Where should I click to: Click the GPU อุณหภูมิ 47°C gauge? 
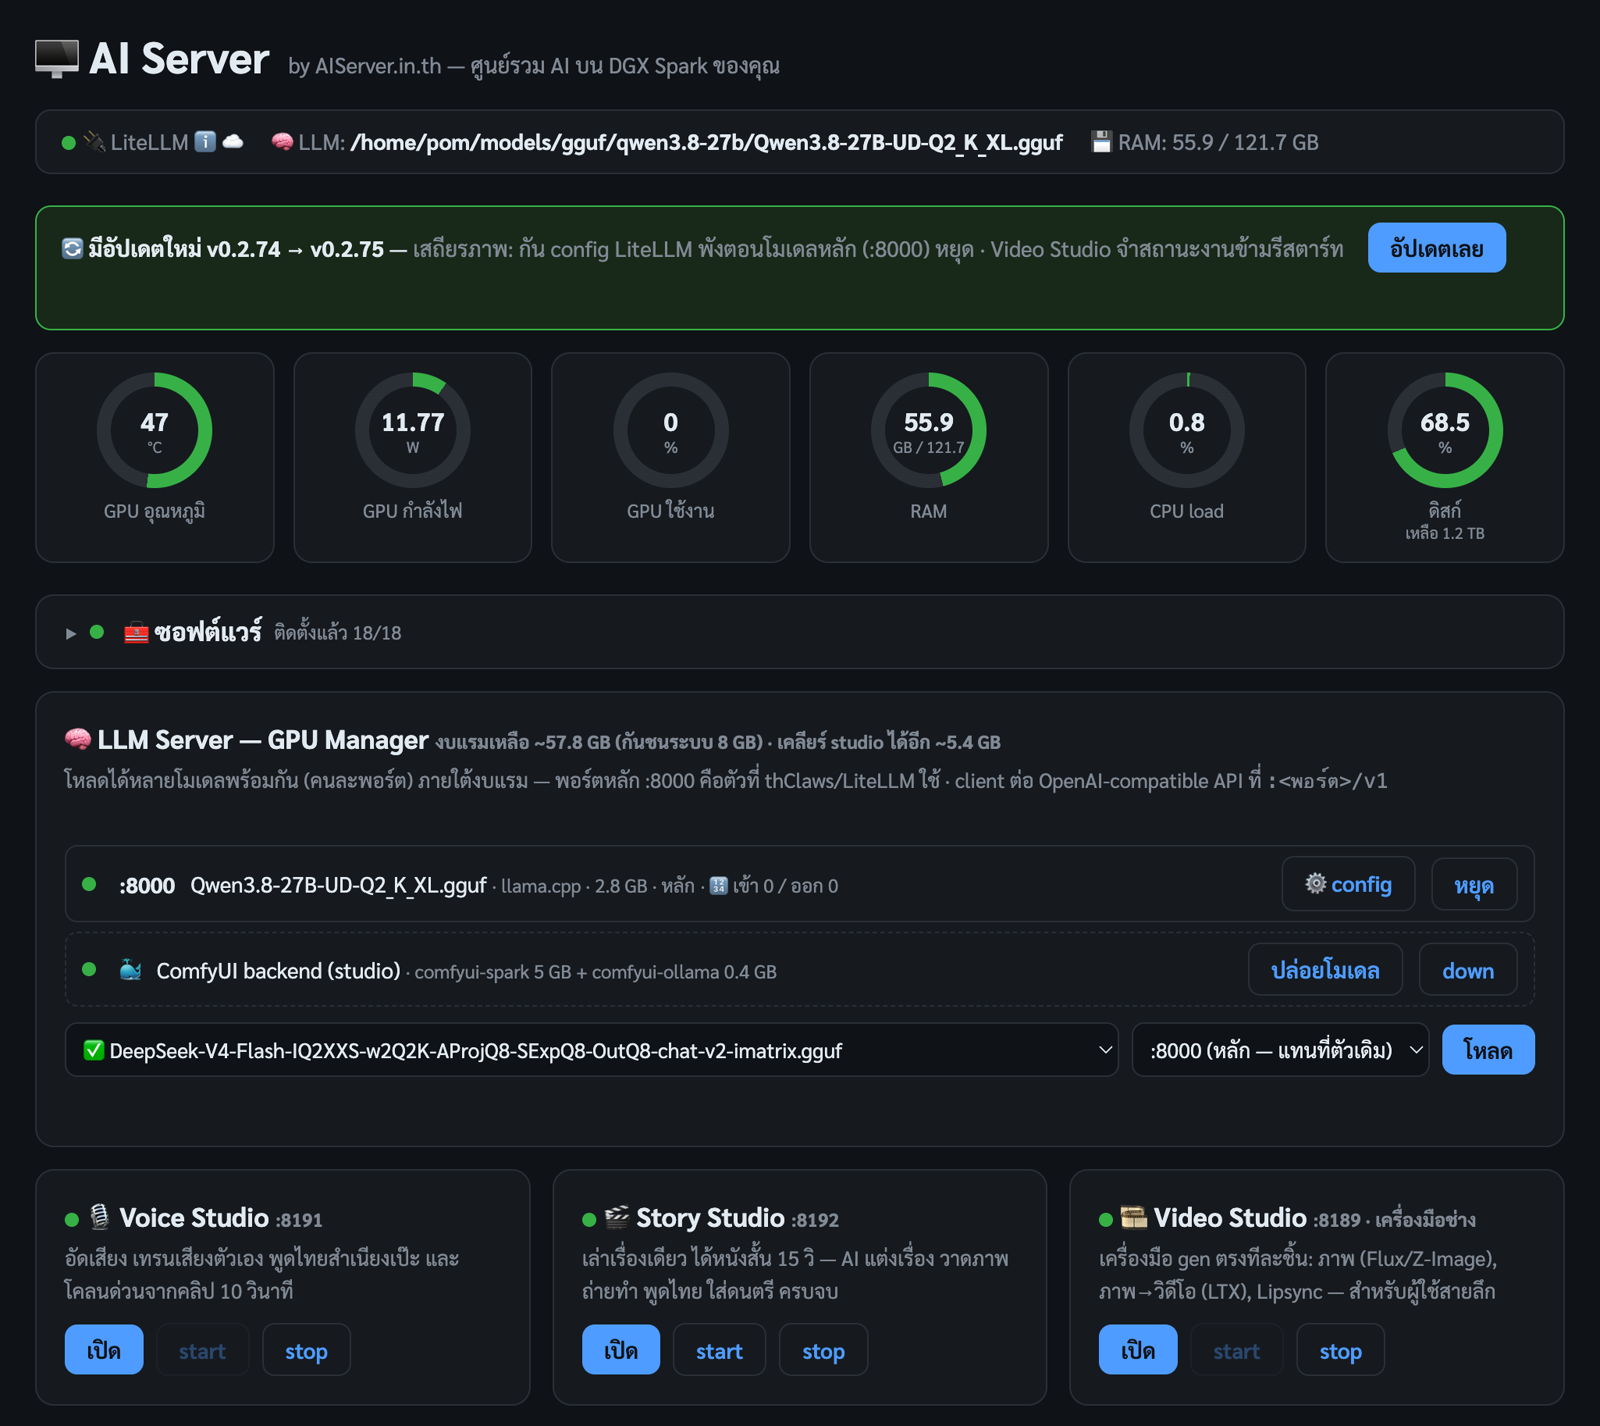(154, 431)
